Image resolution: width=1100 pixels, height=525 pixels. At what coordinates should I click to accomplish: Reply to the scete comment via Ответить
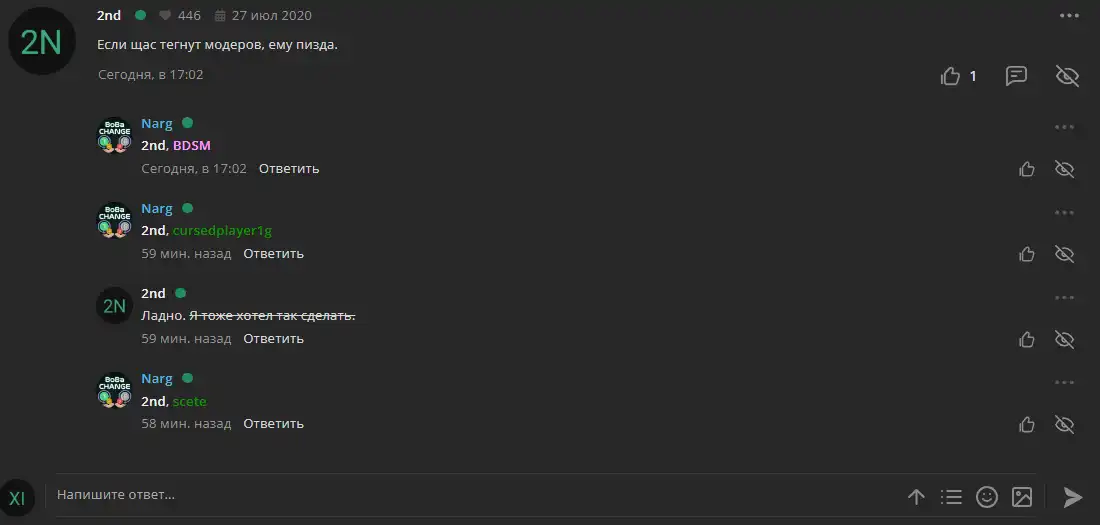pyautogui.click(x=273, y=424)
